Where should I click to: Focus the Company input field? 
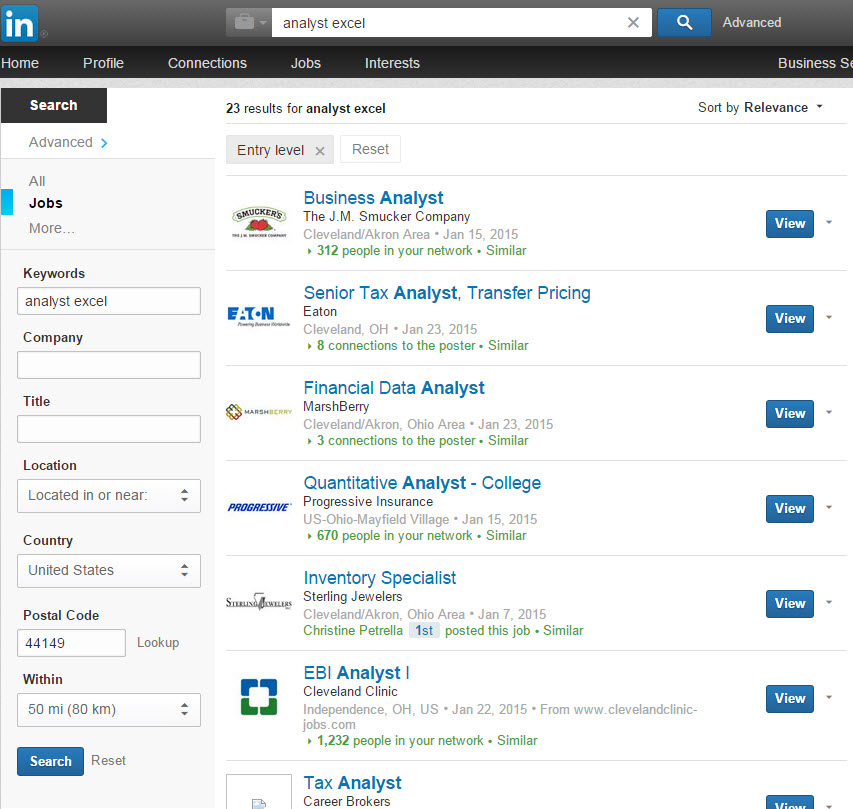109,365
